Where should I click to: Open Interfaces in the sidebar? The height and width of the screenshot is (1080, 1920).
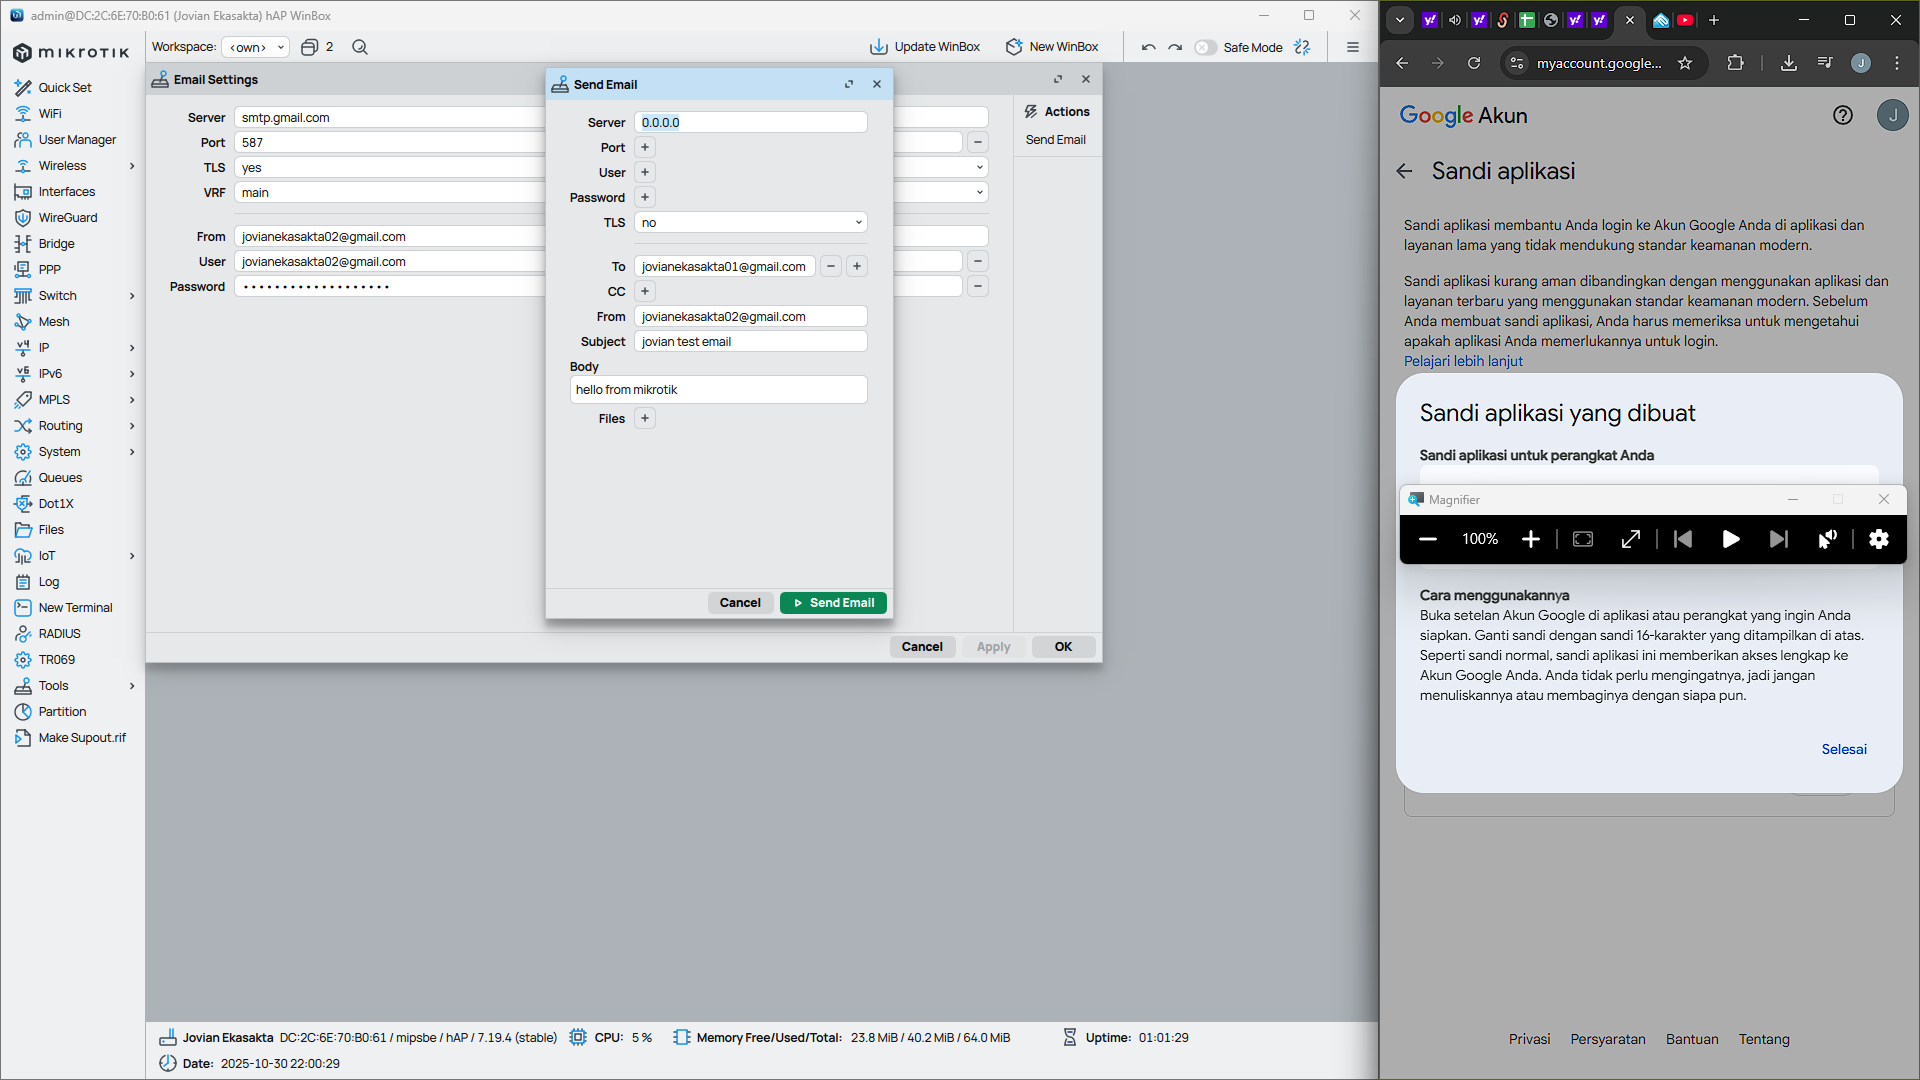67,192
